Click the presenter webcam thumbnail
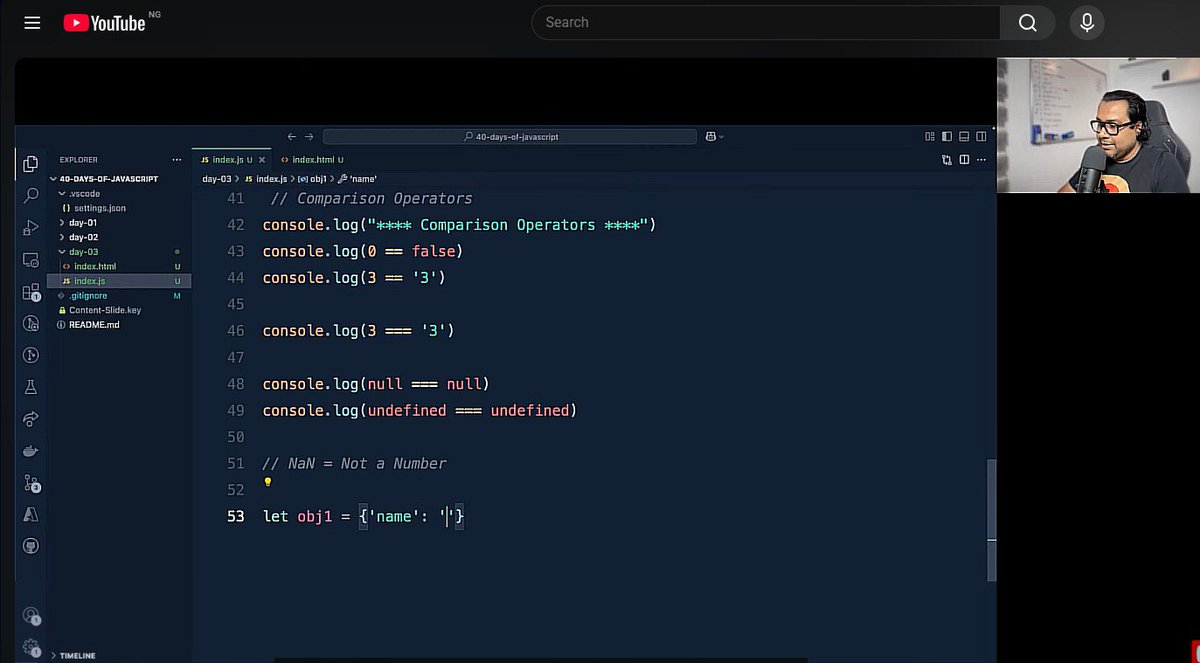Viewport: 1200px width, 663px height. pyautogui.click(x=1098, y=125)
